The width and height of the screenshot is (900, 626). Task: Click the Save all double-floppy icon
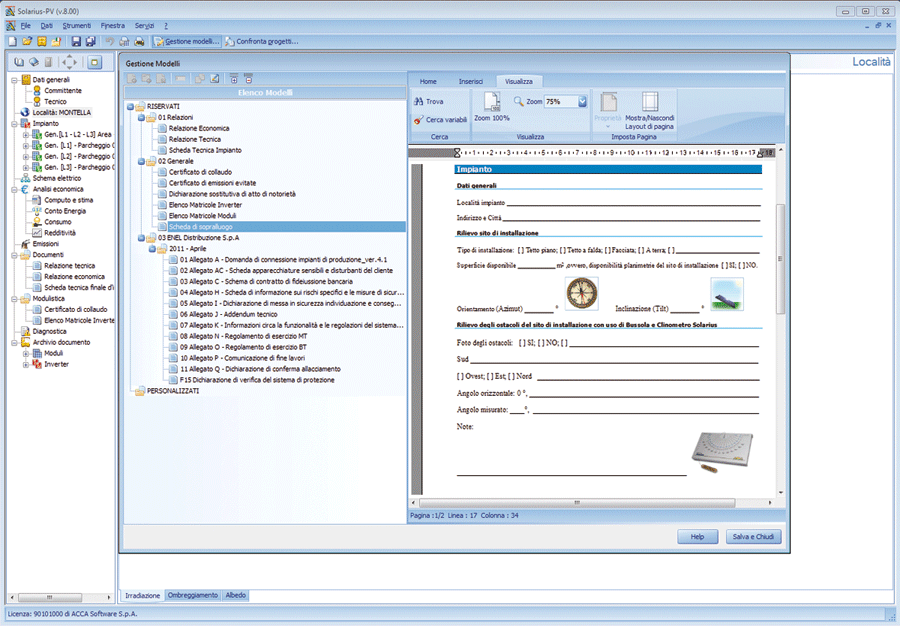pyautogui.click(x=91, y=41)
